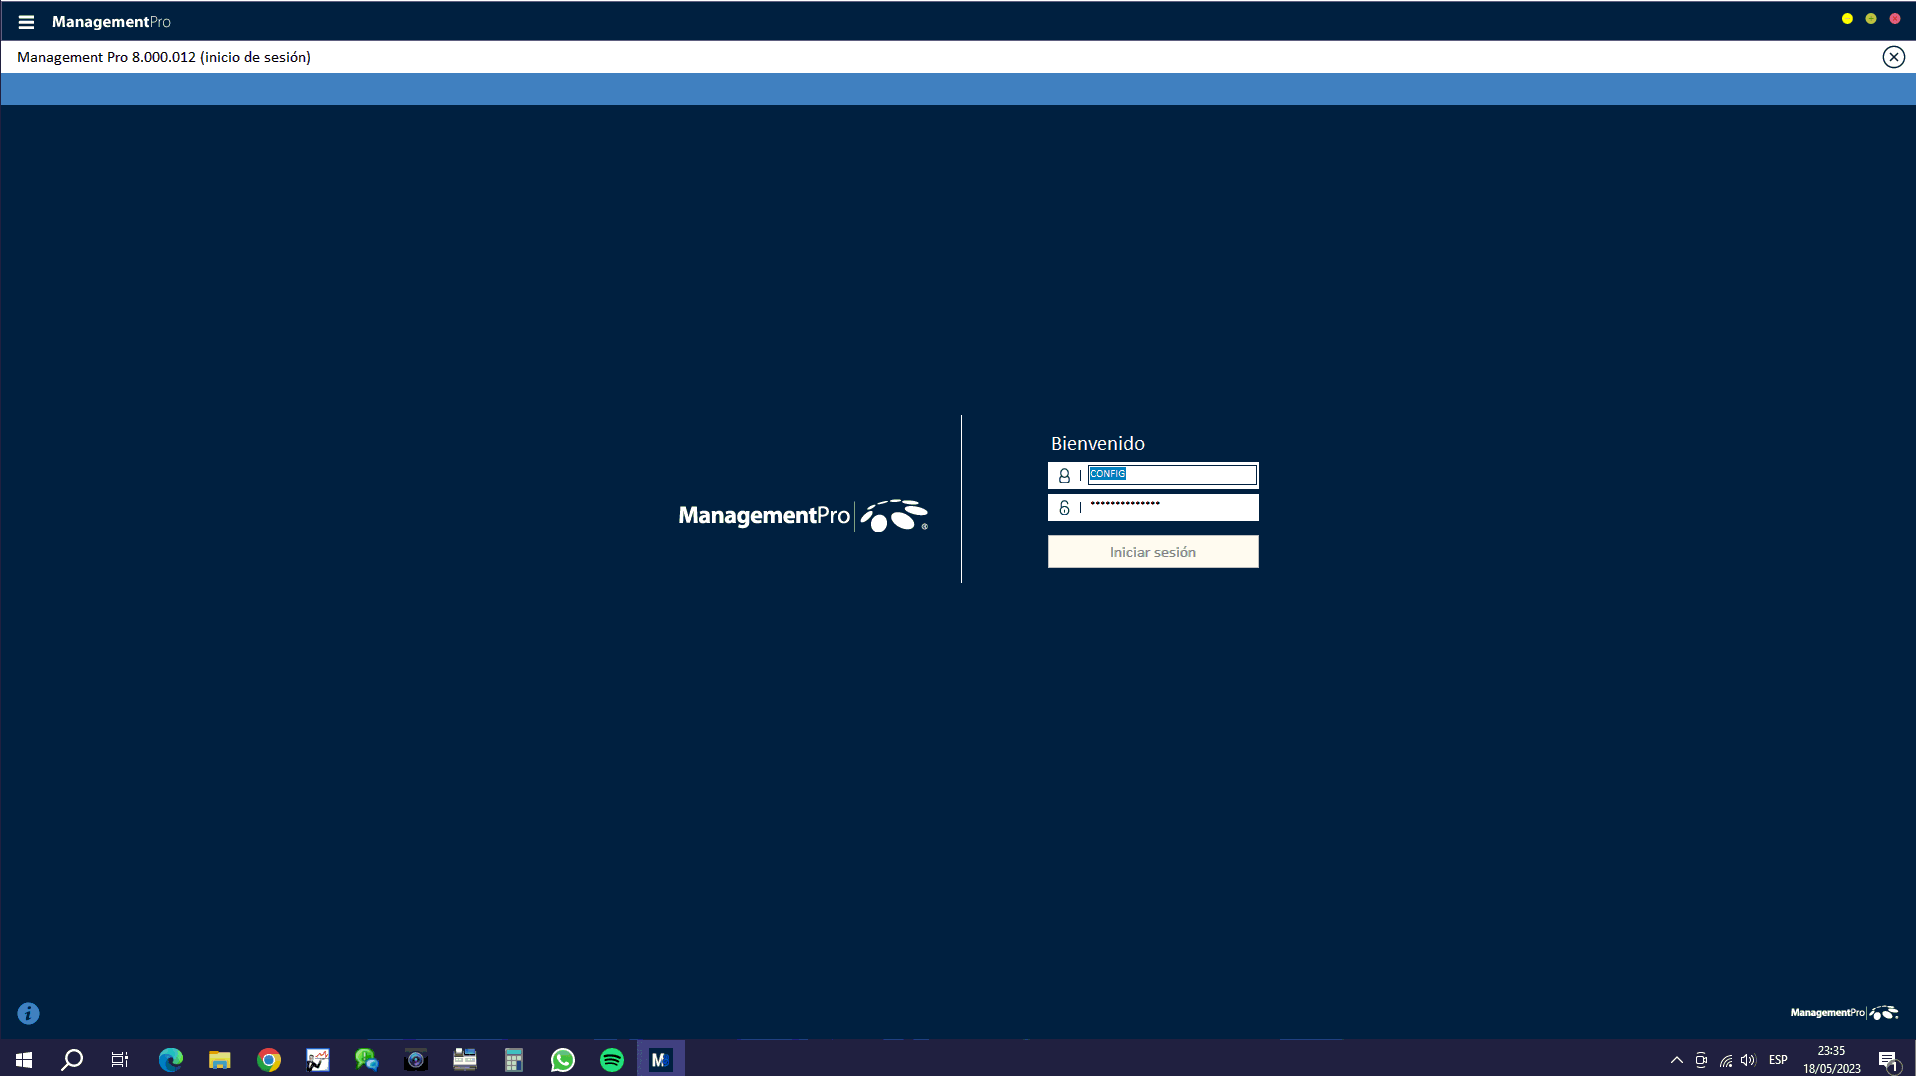Click the Iniciar sesión button

(x=1152, y=552)
